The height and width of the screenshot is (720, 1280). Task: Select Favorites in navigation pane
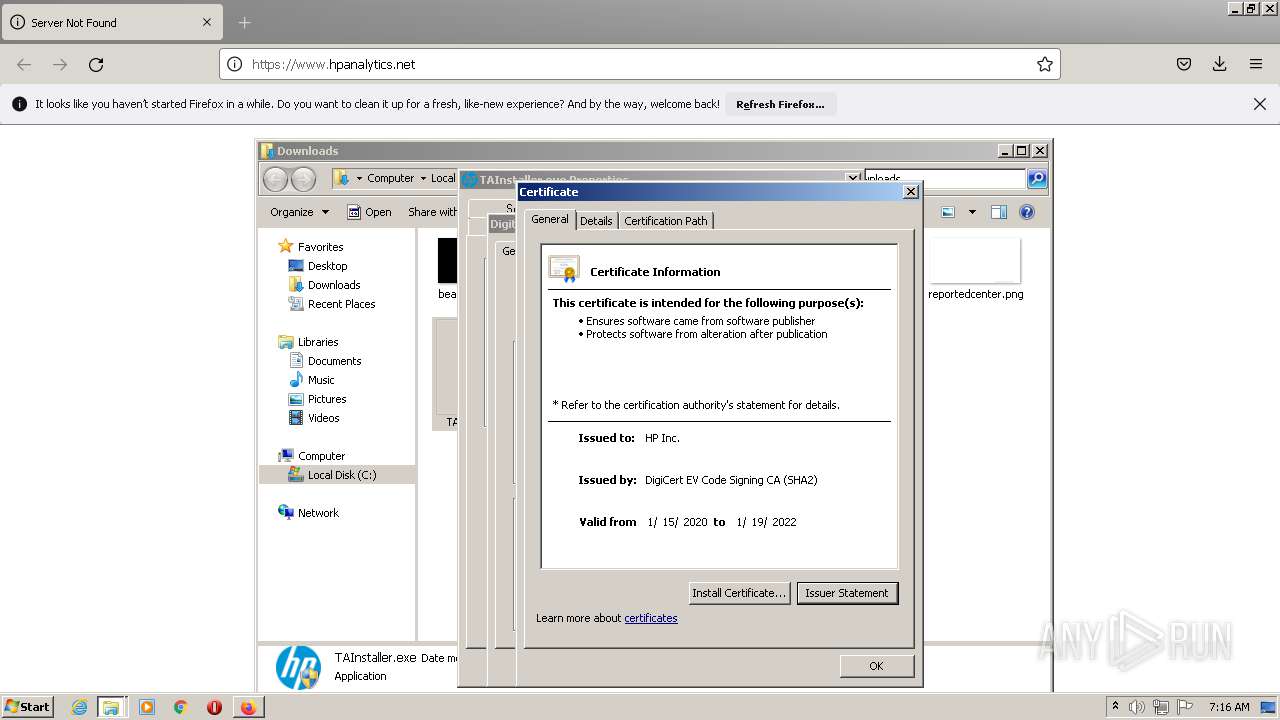[x=320, y=247]
